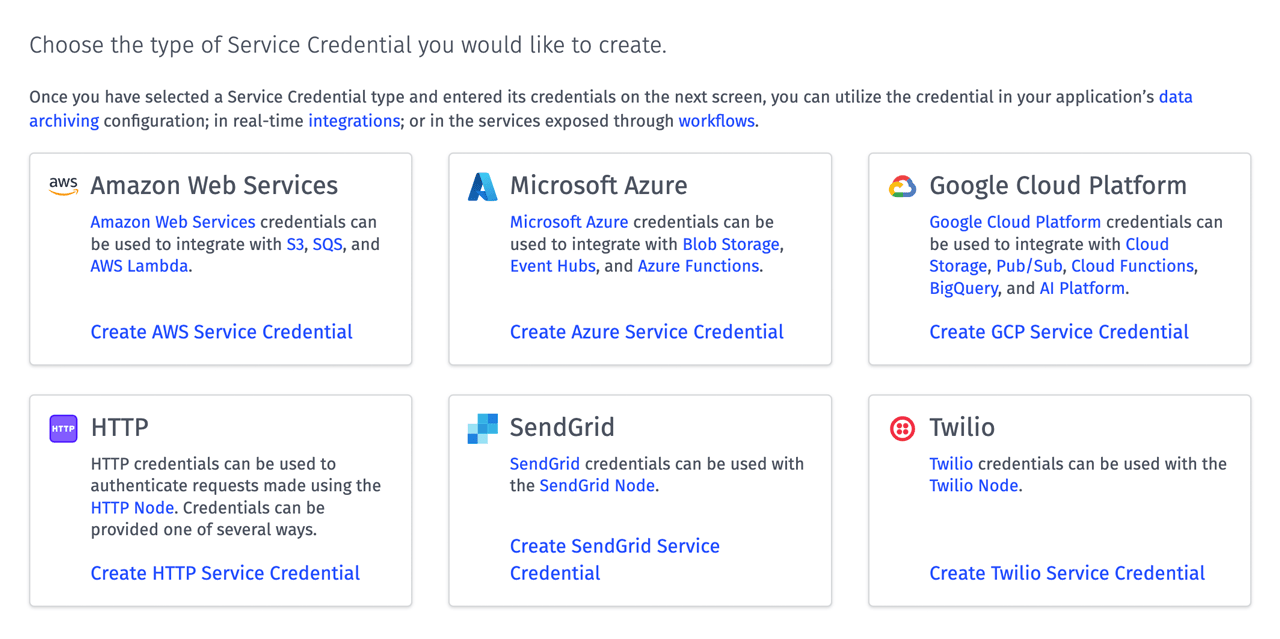The width and height of the screenshot is (1280, 639).
Task: Open the BigQuery link
Action: (963, 287)
